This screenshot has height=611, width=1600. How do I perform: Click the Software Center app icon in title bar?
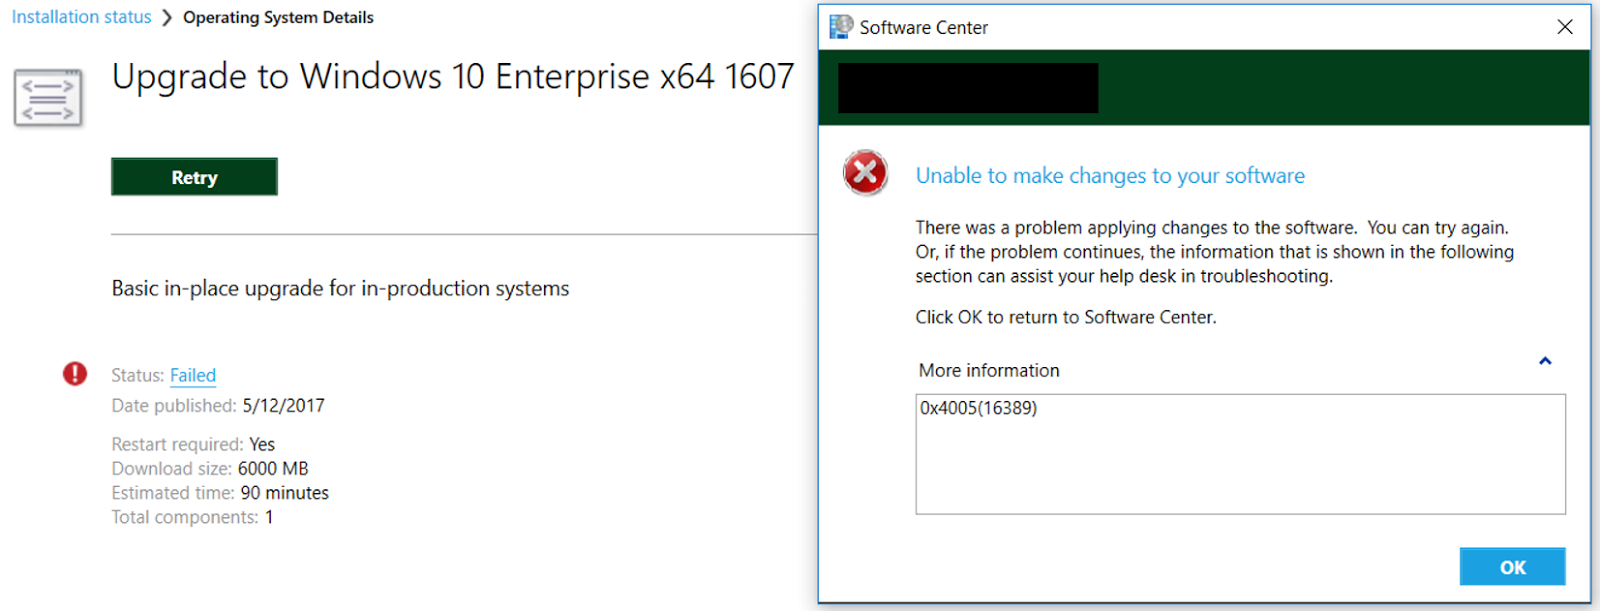click(x=841, y=27)
